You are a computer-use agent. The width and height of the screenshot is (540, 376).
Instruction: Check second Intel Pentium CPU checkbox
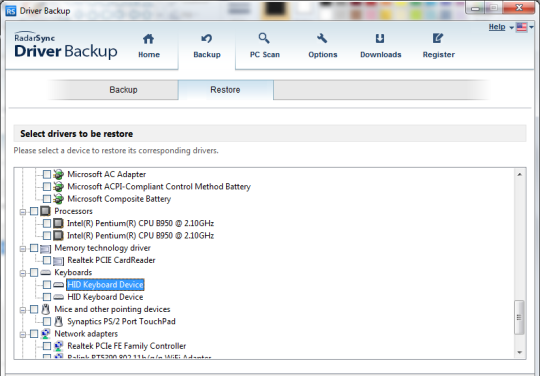pyautogui.click(x=47, y=236)
